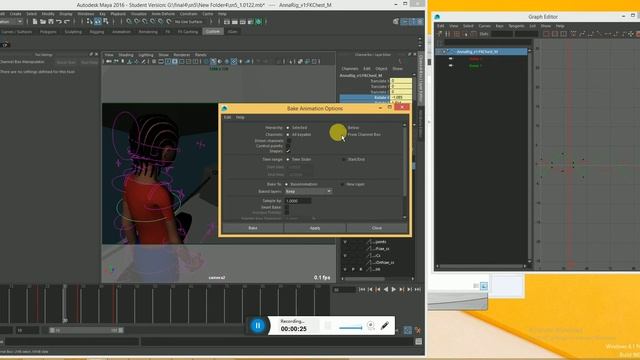
Task: Go to start of playback range
Action: pyautogui.click(x=362, y=289)
